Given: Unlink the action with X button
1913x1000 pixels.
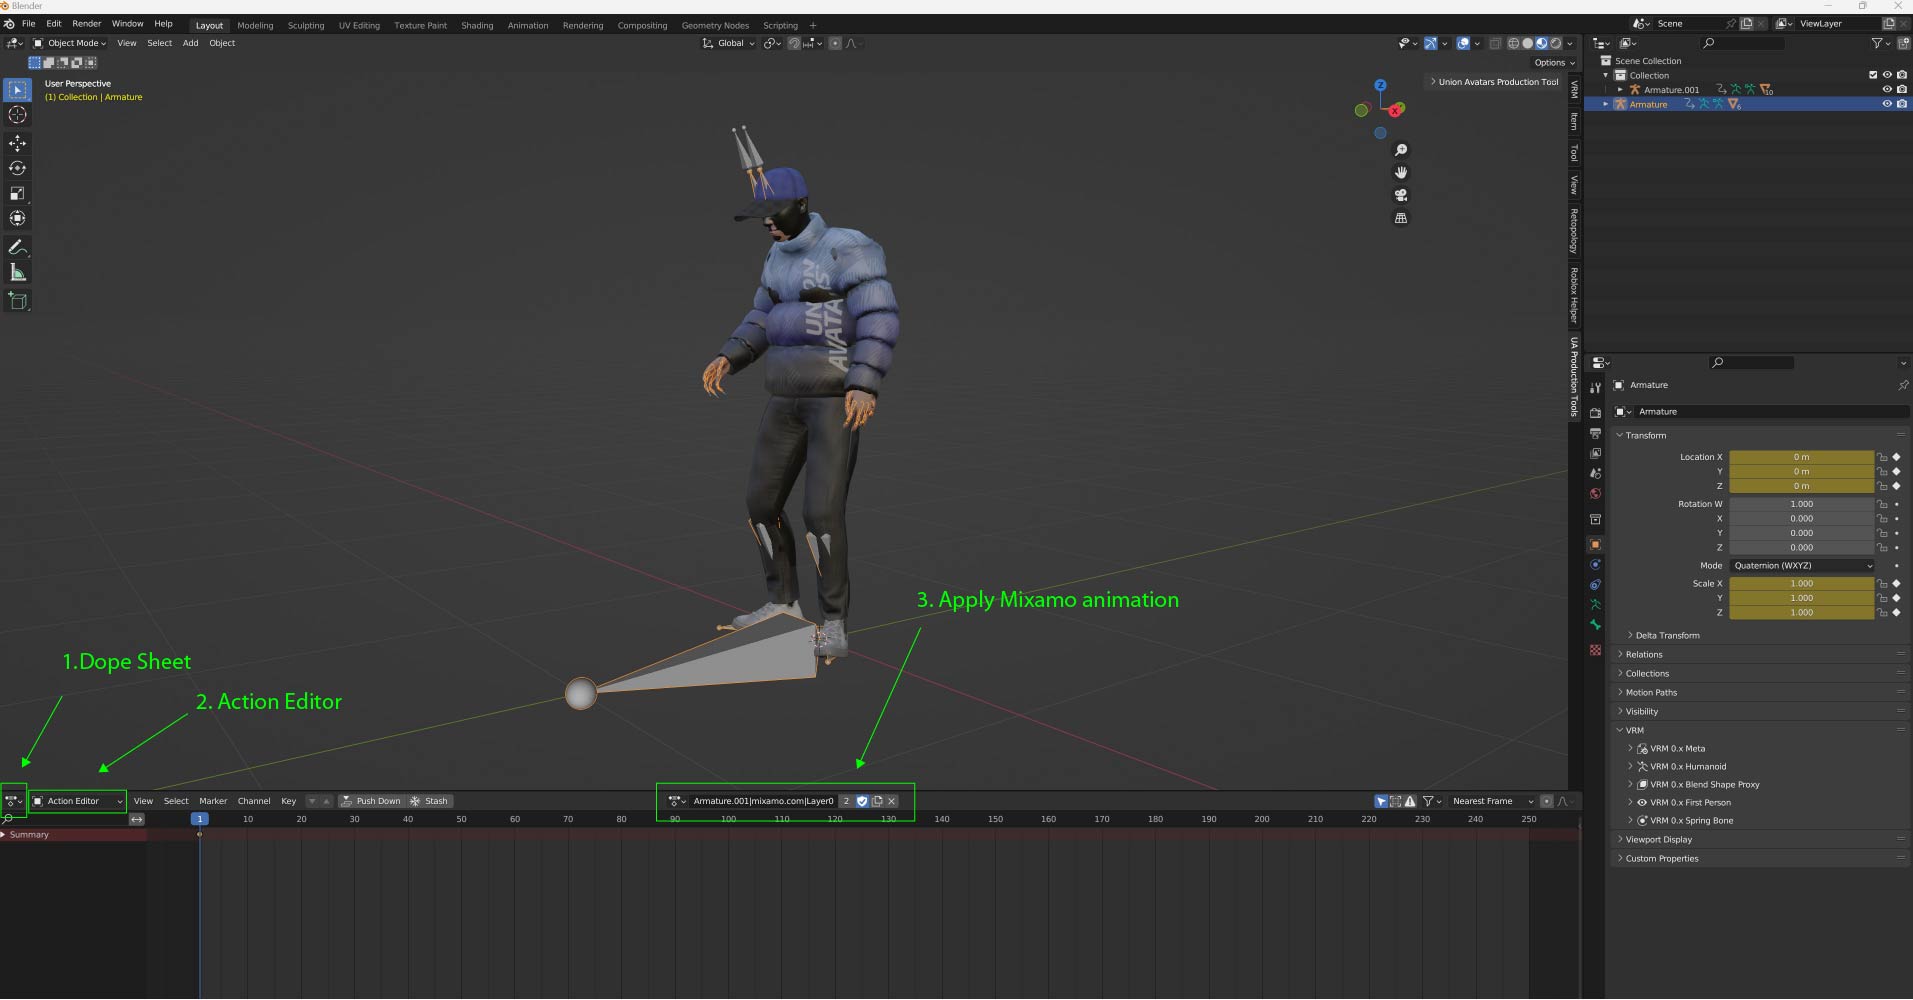Looking at the screenshot, I should point(892,801).
